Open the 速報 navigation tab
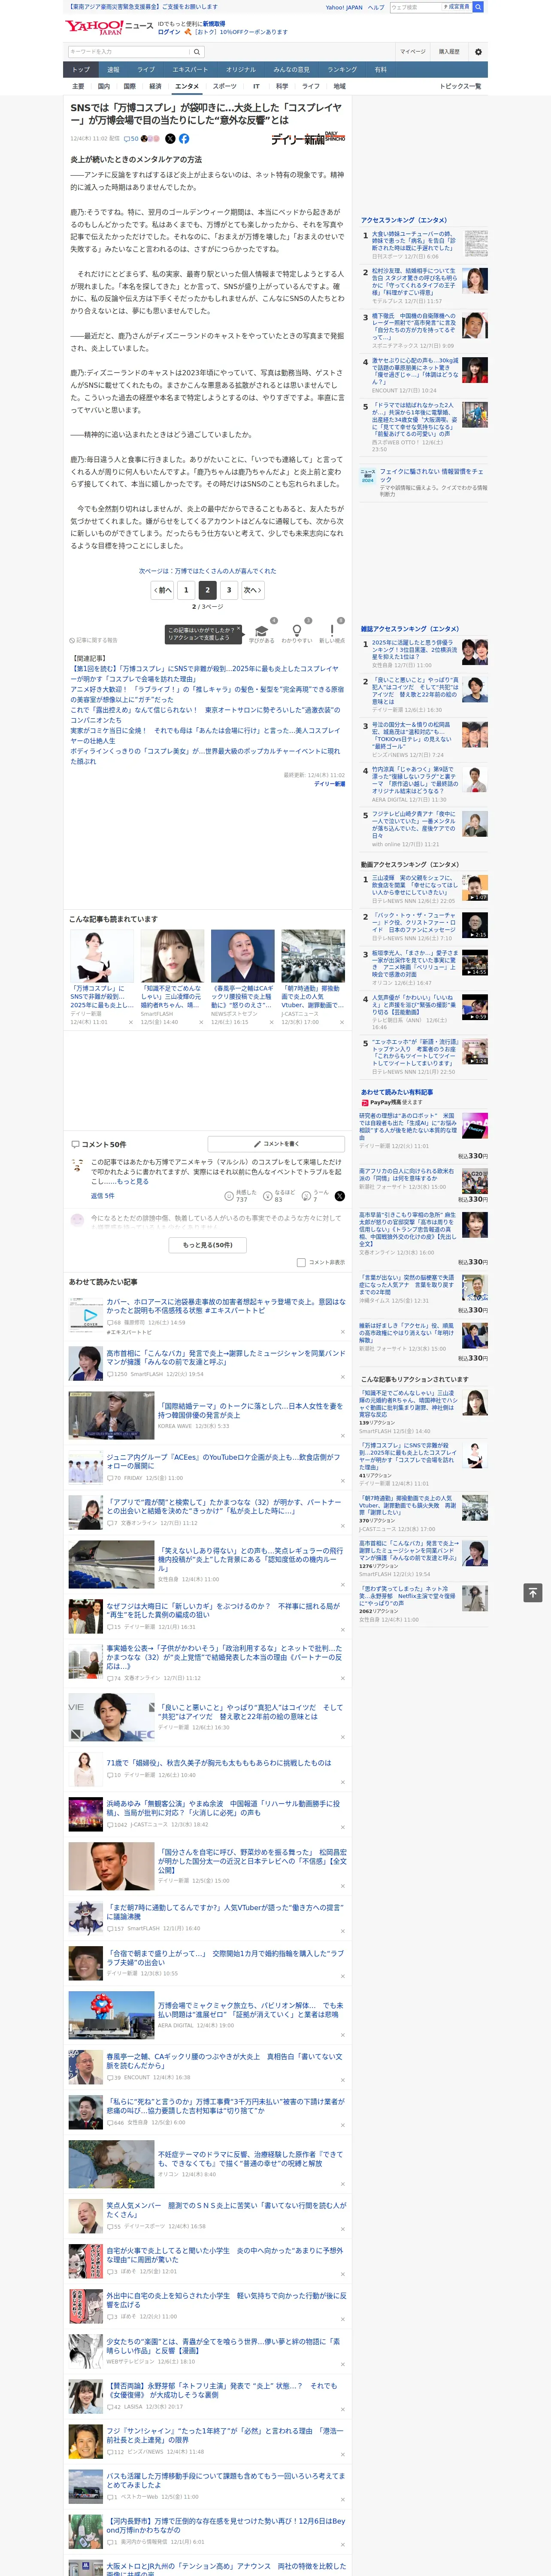 coord(113,70)
